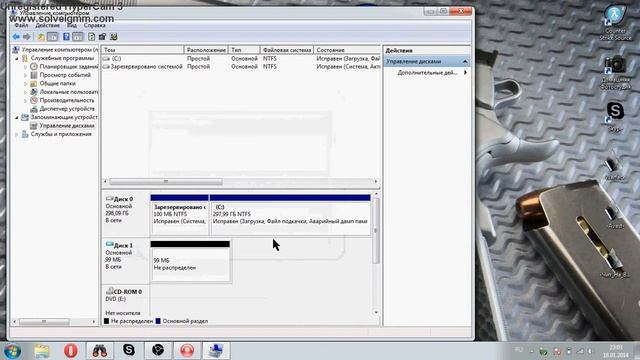Toggle the action pane toolbar icon
Viewport: 640px width, 360px height.
pyautogui.click(x=78, y=37)
